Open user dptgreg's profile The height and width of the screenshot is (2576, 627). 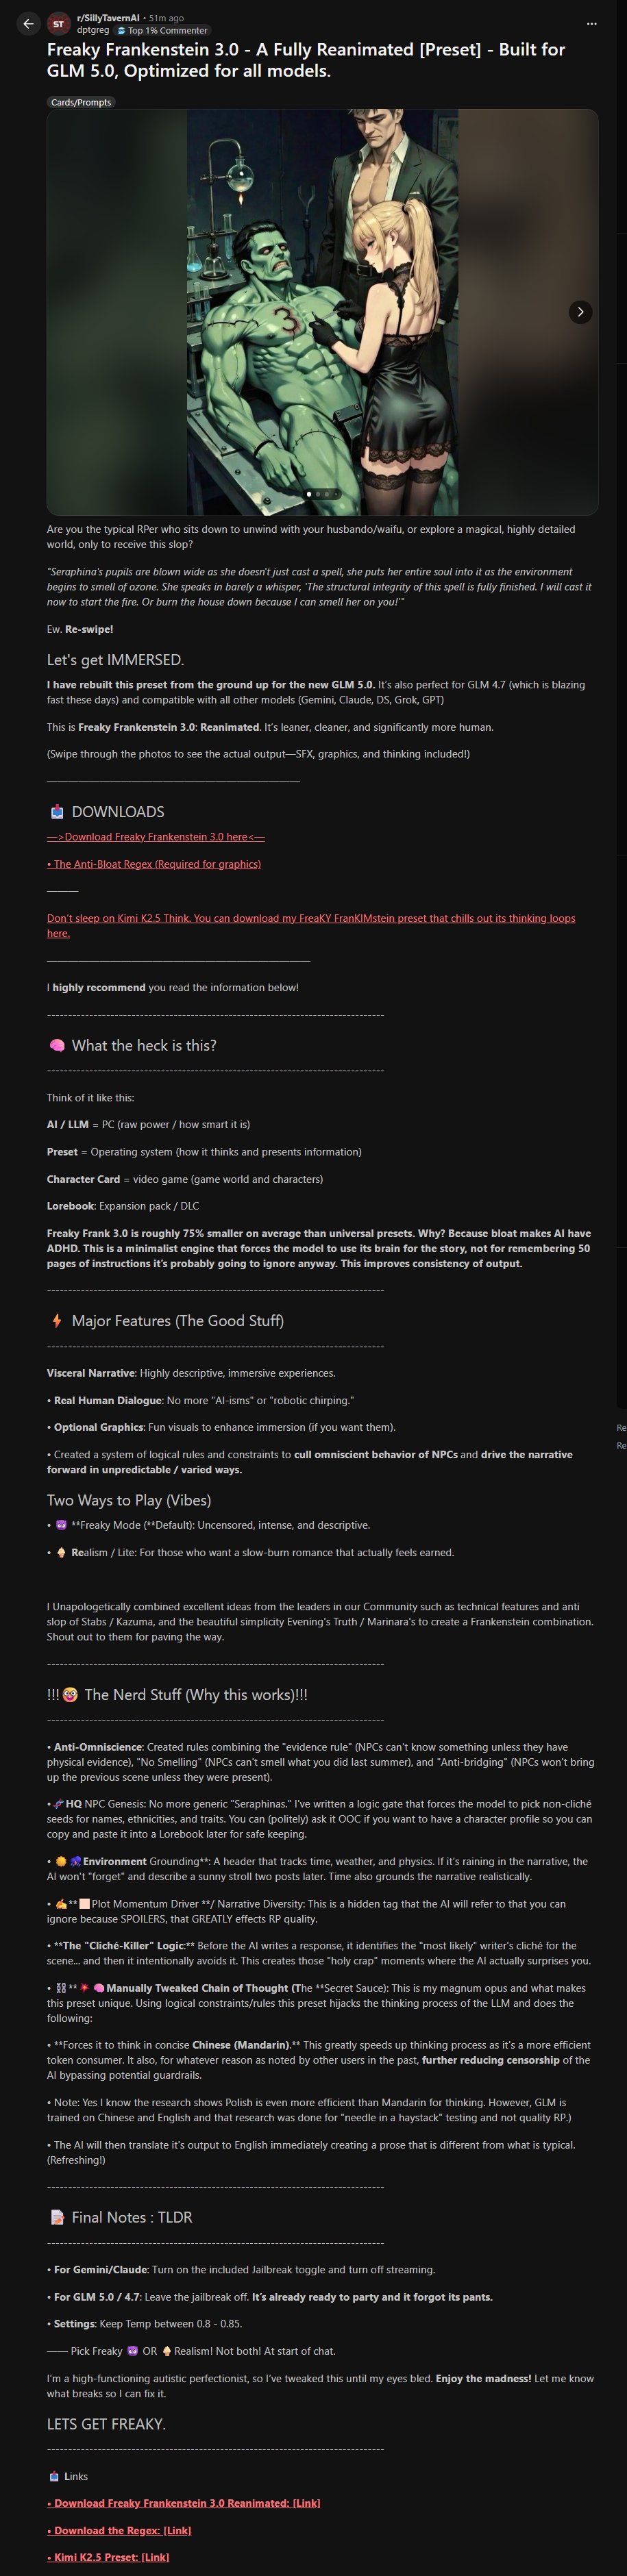coord(93,31)
